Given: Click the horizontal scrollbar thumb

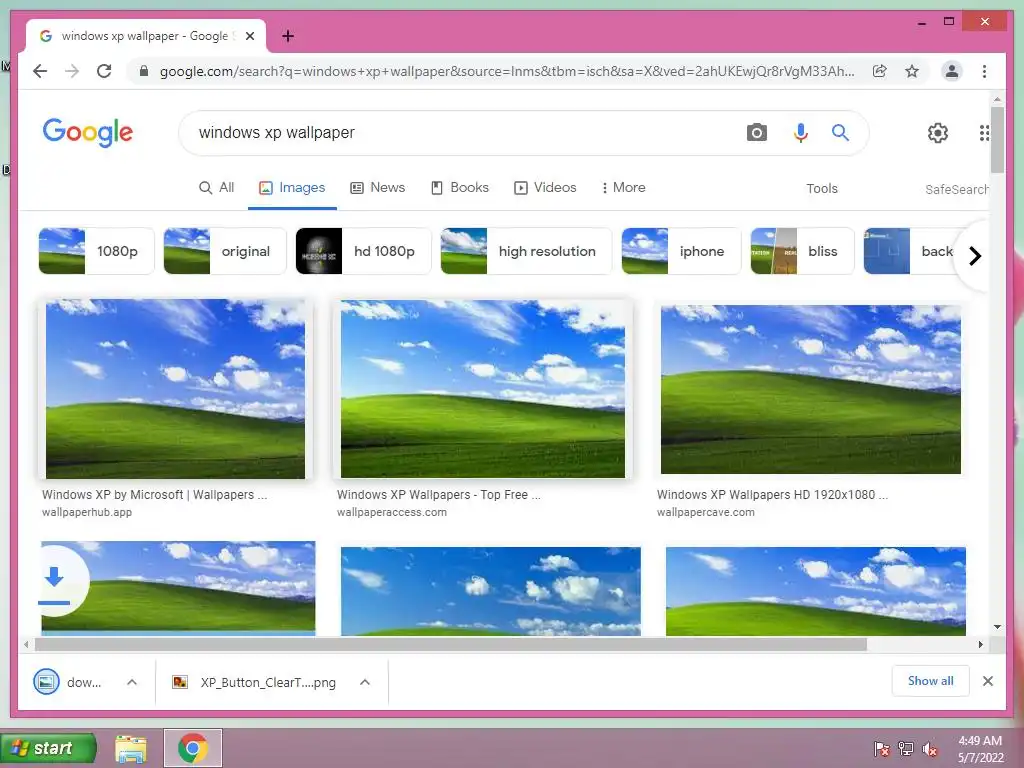Looking at the screenshot, I should pyautogui.click(x=451, y=645).
